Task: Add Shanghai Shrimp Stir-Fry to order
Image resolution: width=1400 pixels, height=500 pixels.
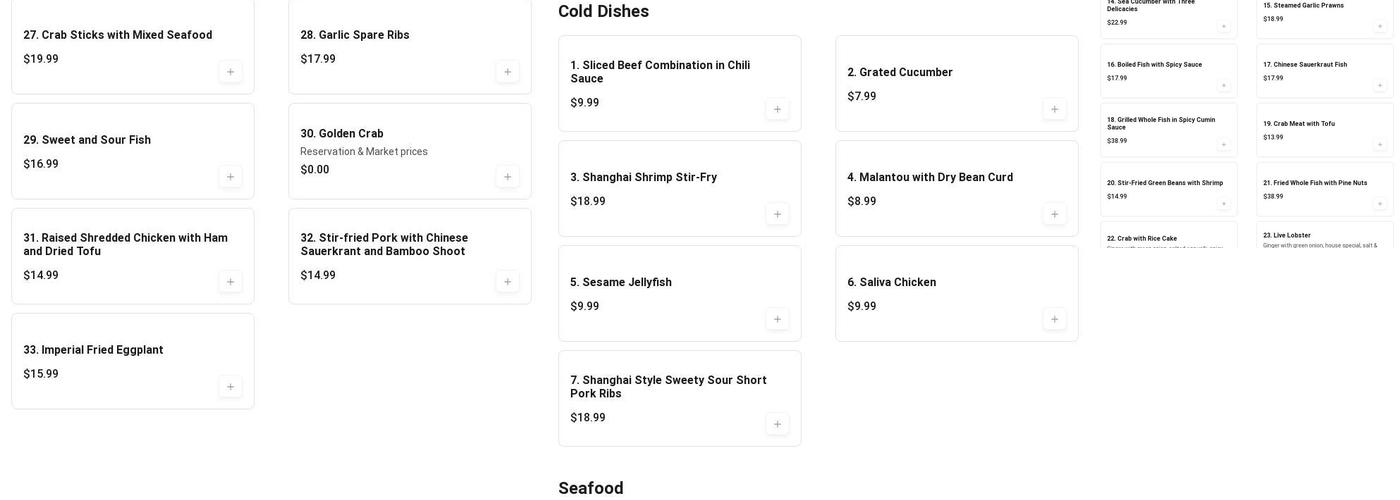Action: (x=777, y=214)
